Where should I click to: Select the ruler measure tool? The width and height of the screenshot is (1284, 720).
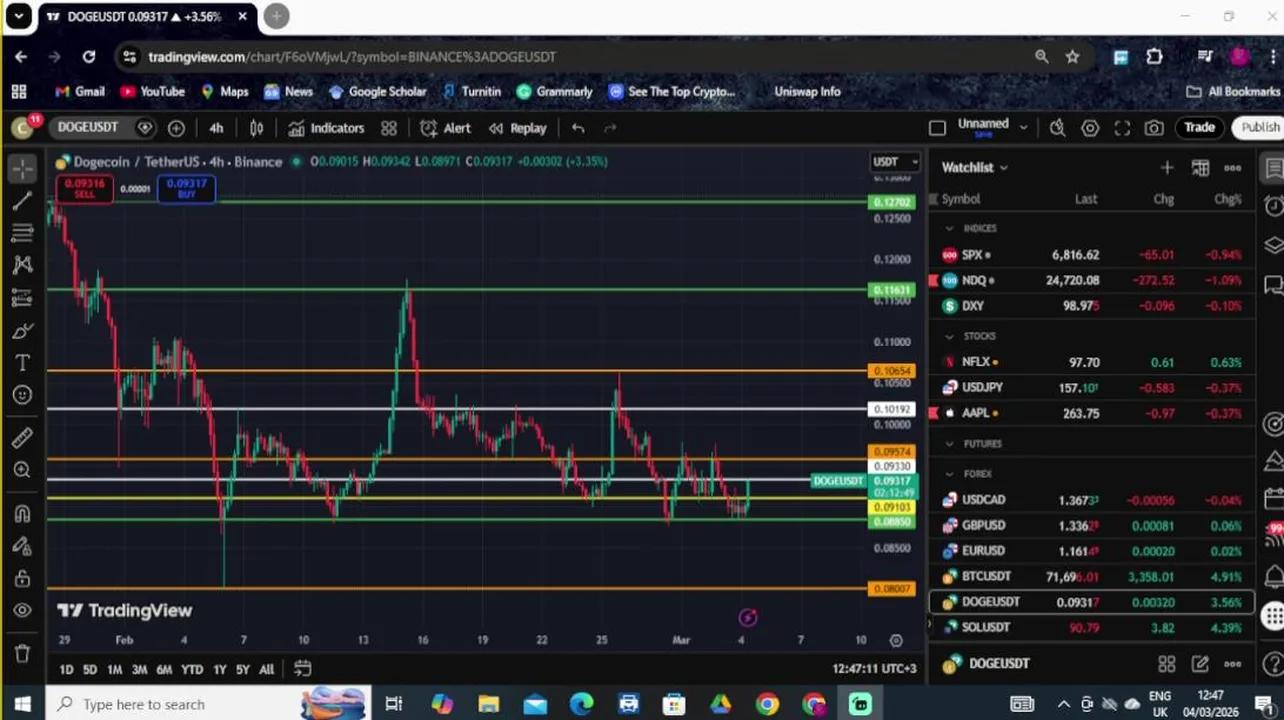pyautogui.click(x=22, y=438)
